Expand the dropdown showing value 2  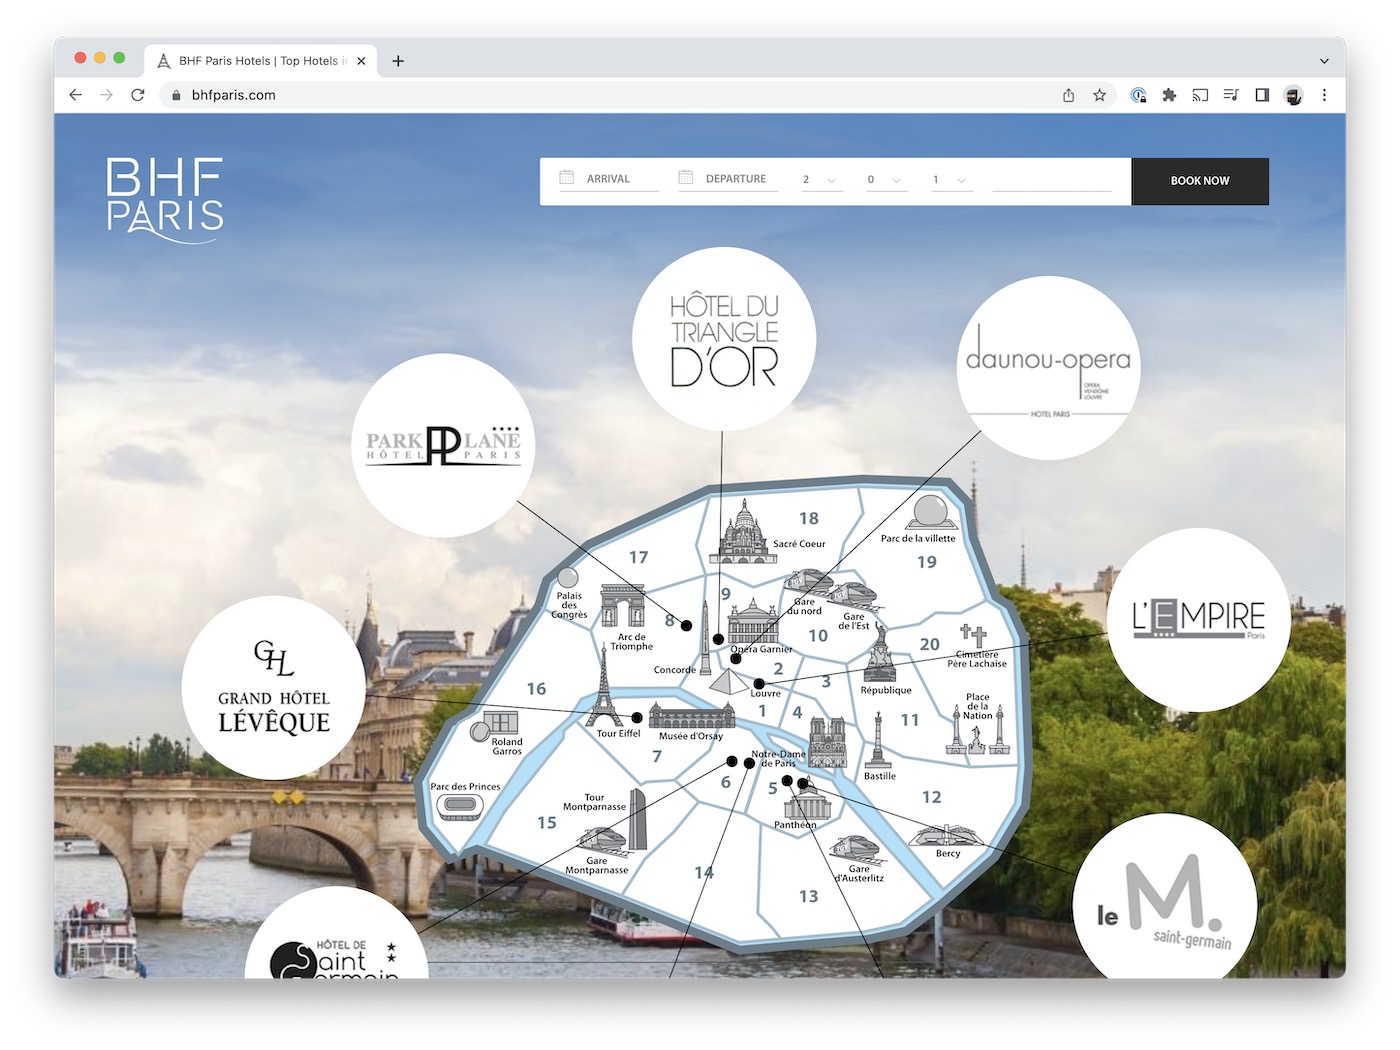click(820, 180)
